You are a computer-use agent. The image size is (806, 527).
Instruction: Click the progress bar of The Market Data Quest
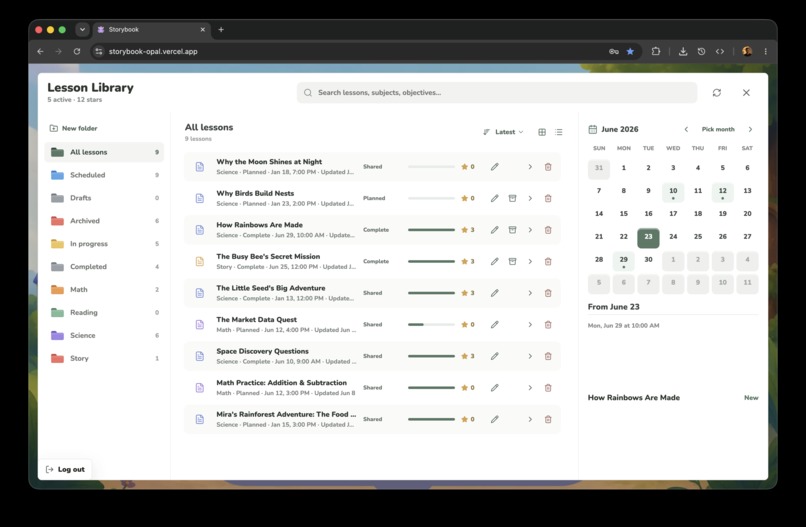coord(431,324)
